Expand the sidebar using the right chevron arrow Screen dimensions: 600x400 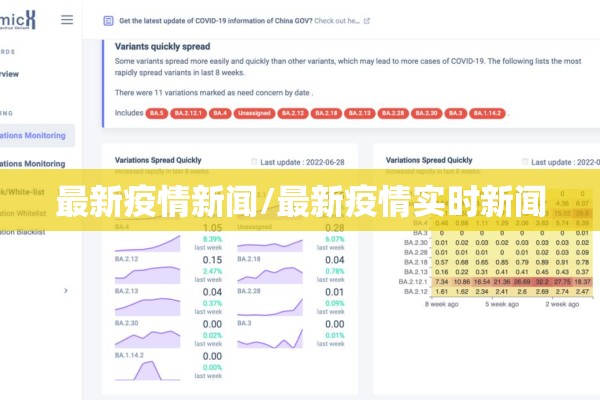(x=66, y=291)
